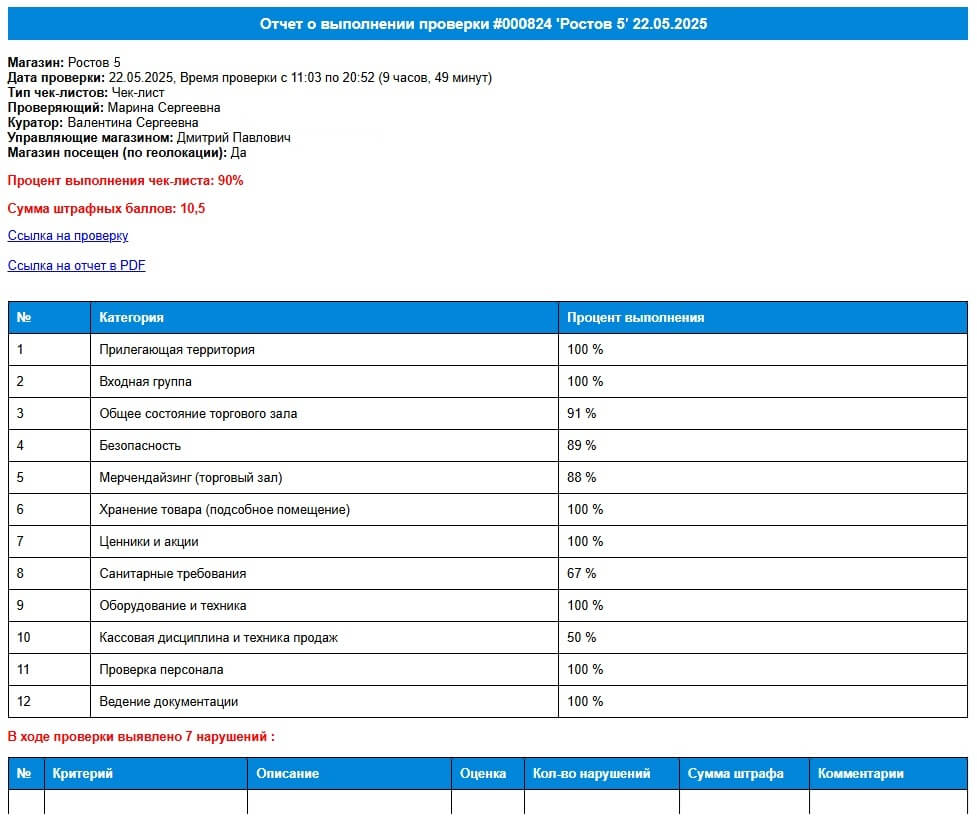The image size is (977, 819).
Task: Click 'Магазин посещен (по геолокации): Да' line
Action: tap(127, 152)
